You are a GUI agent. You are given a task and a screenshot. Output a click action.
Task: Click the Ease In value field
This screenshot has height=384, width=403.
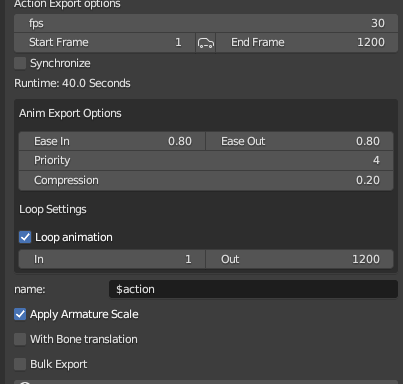pos(112,141)
